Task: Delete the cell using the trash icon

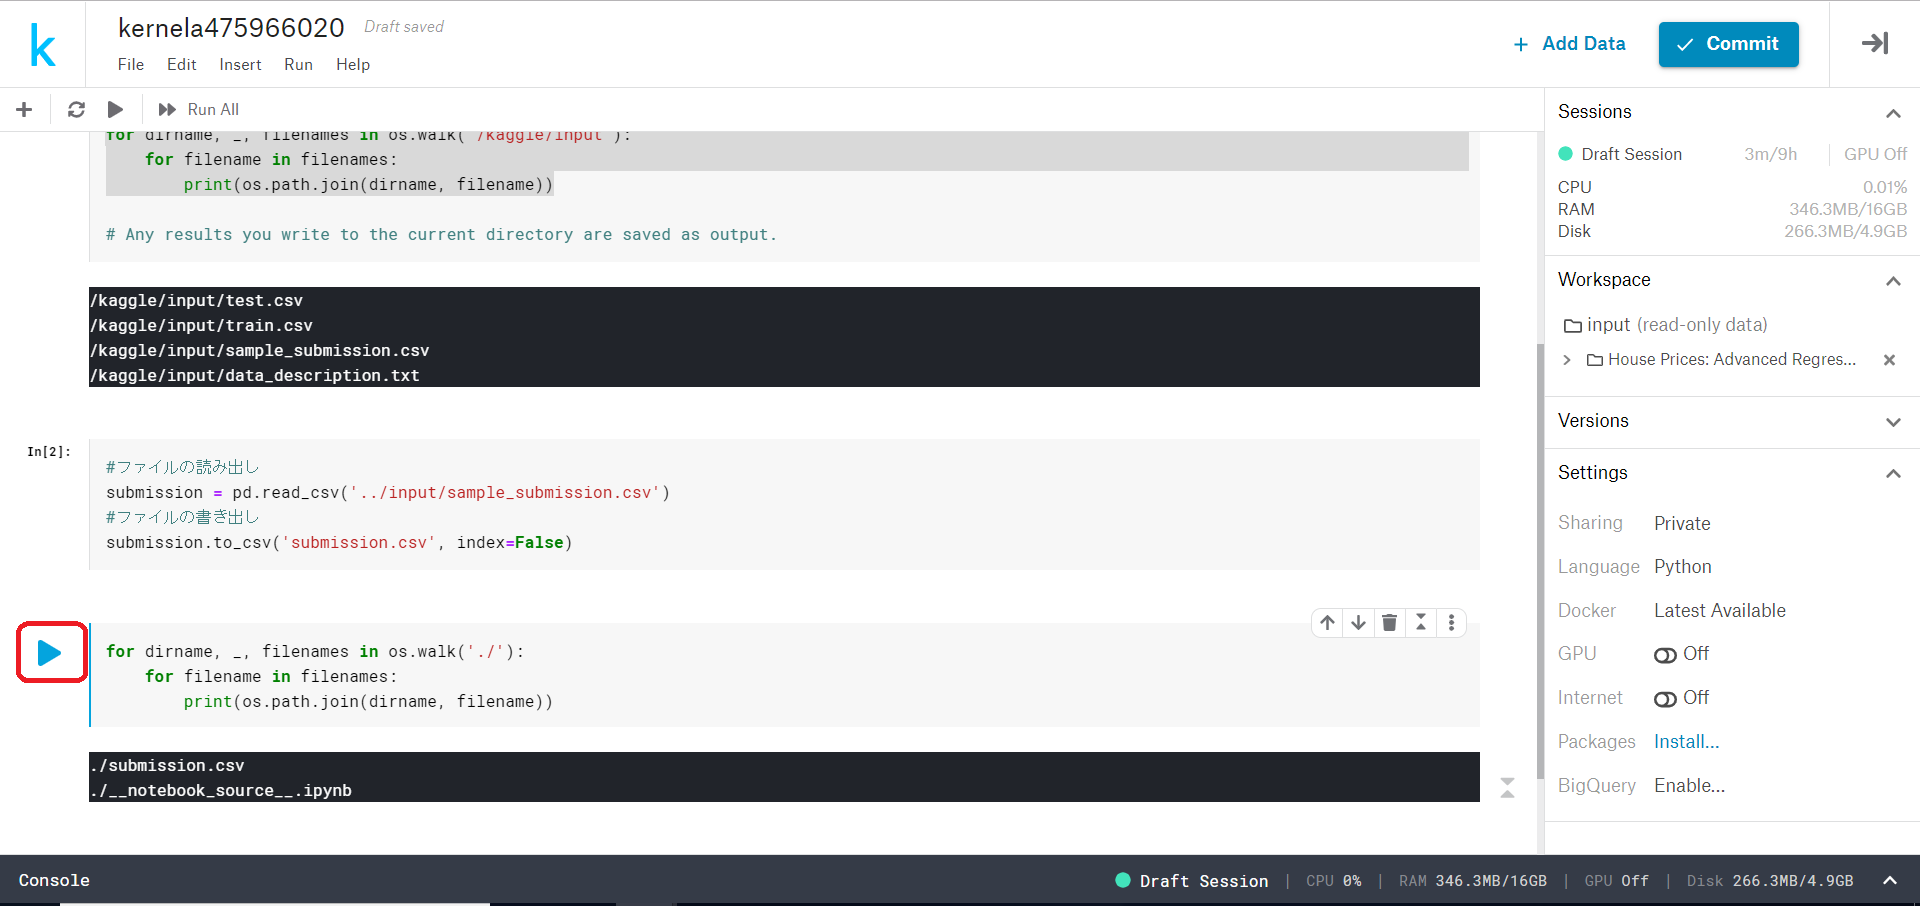Action: [1389, 622]
